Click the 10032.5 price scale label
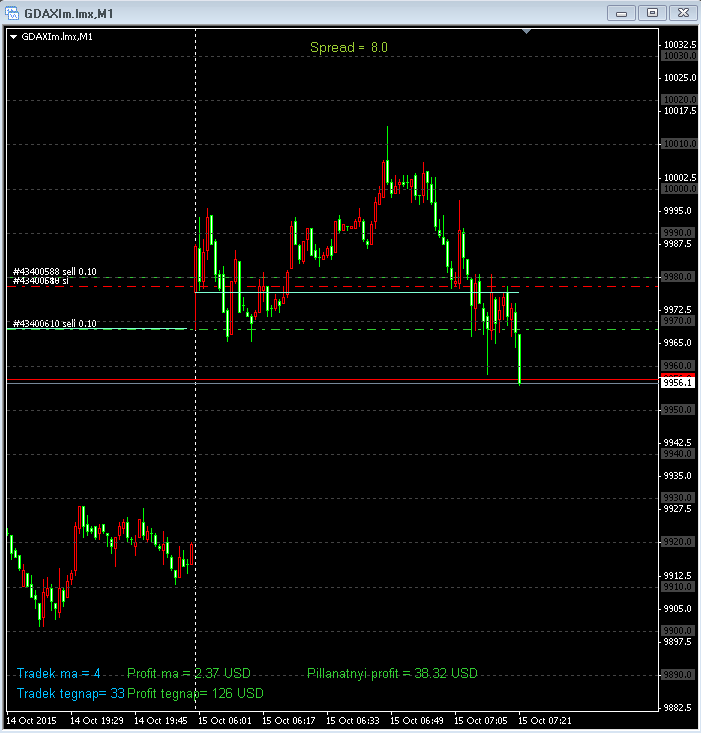 [x=679, y=45]
